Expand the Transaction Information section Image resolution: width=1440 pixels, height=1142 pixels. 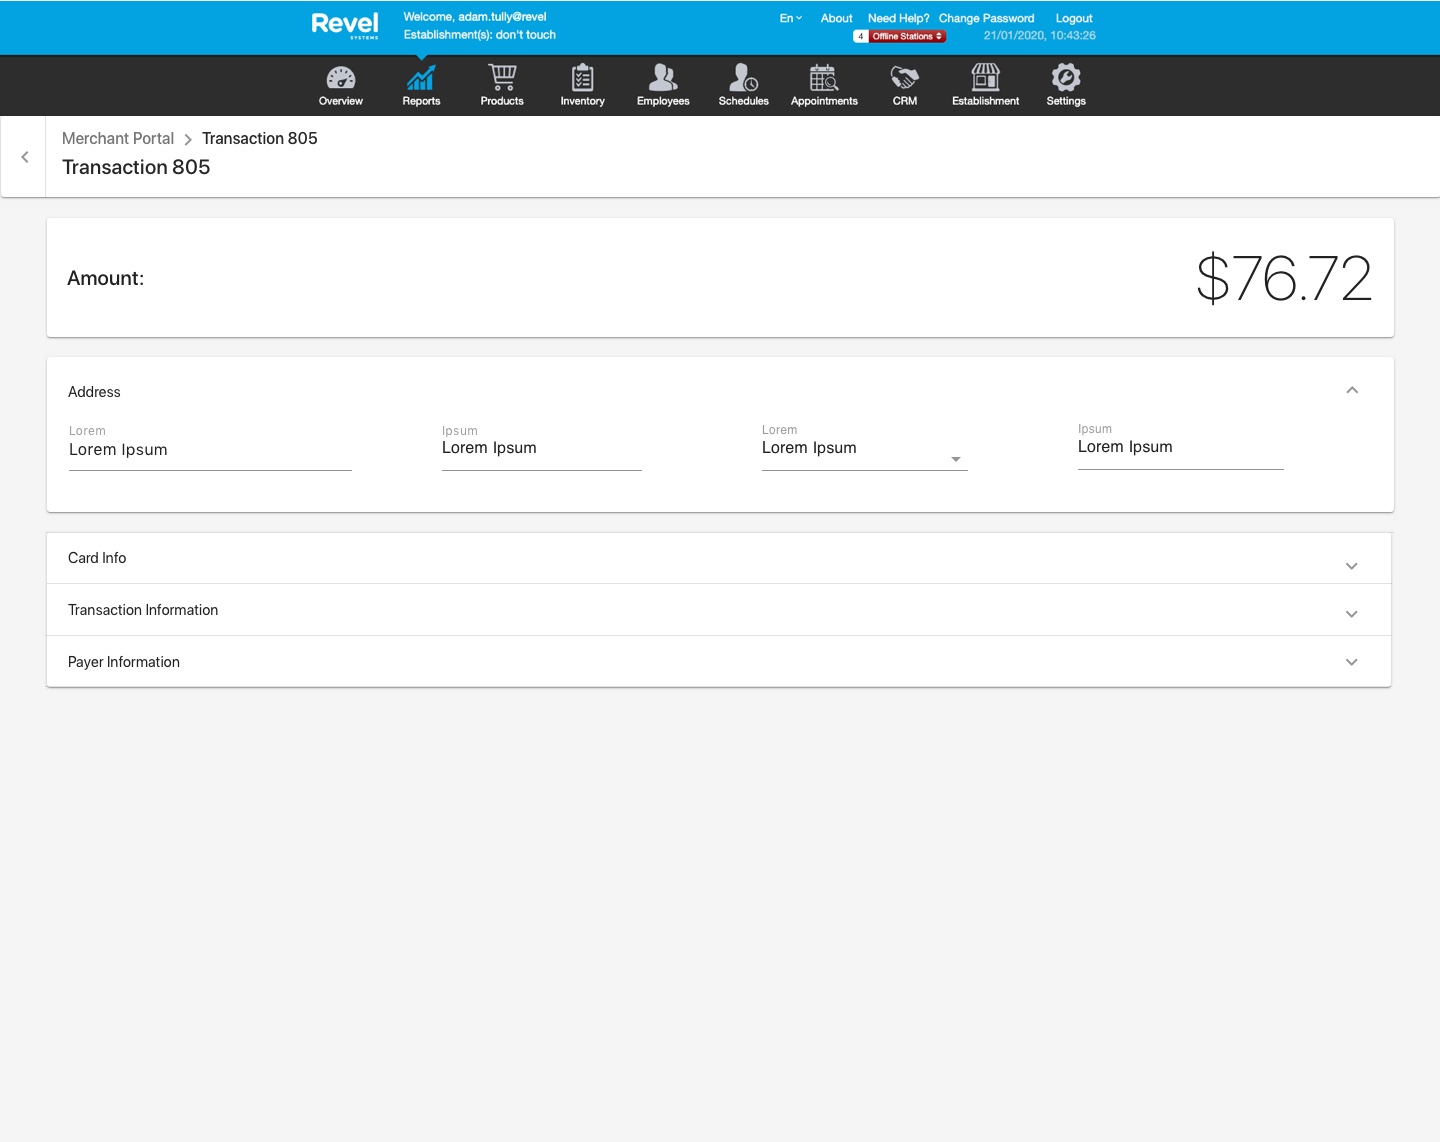click(1351, 614)
